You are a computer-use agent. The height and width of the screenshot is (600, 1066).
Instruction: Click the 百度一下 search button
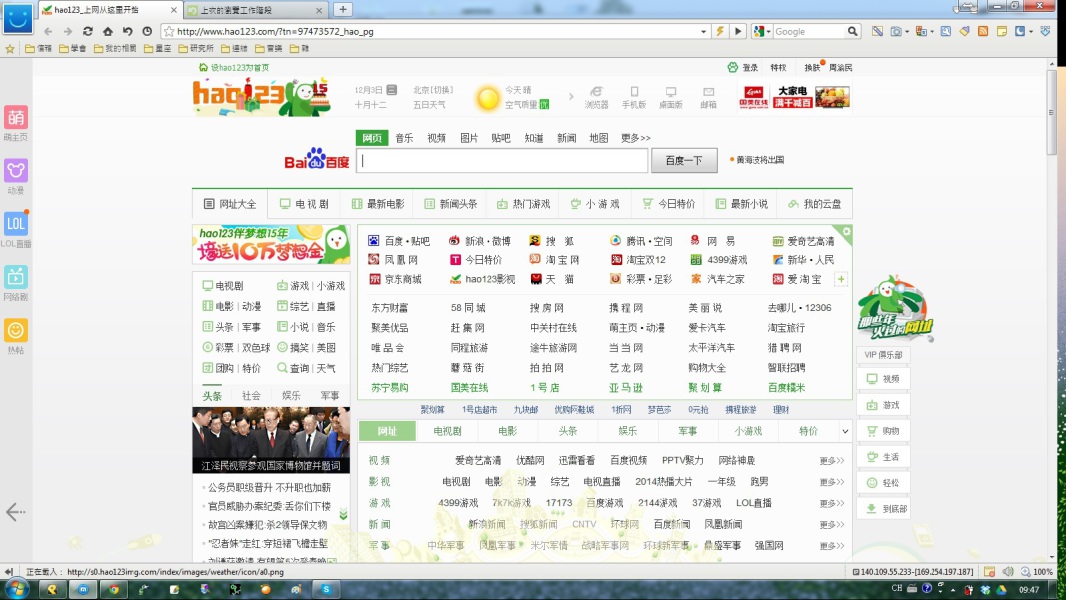point(684,160)
